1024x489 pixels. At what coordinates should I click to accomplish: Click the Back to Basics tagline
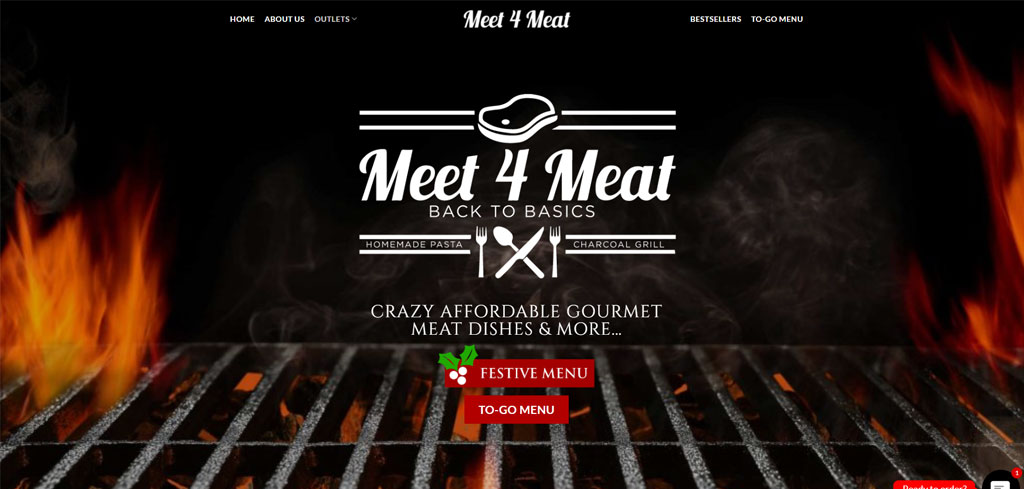coord(512,212)
